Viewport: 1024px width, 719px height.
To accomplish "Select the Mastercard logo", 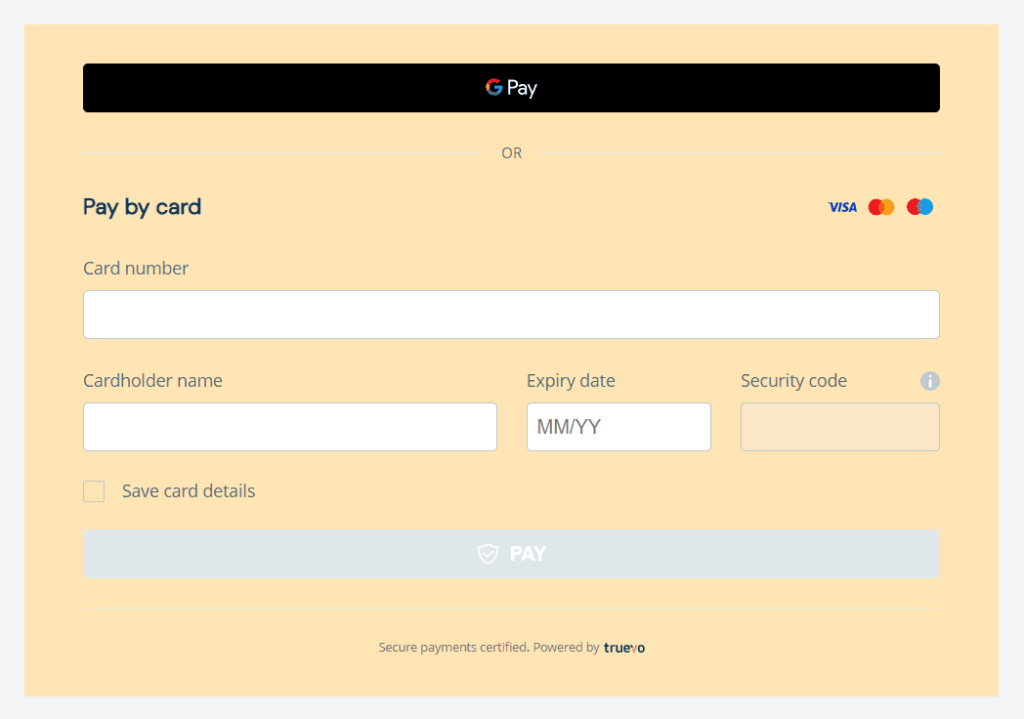I will pos(881,206).
